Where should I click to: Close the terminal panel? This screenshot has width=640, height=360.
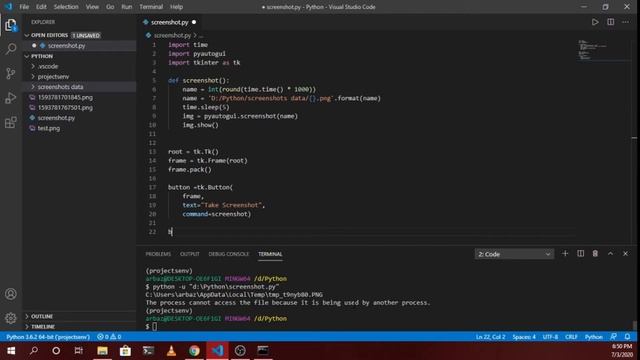[x=625, y=253]
